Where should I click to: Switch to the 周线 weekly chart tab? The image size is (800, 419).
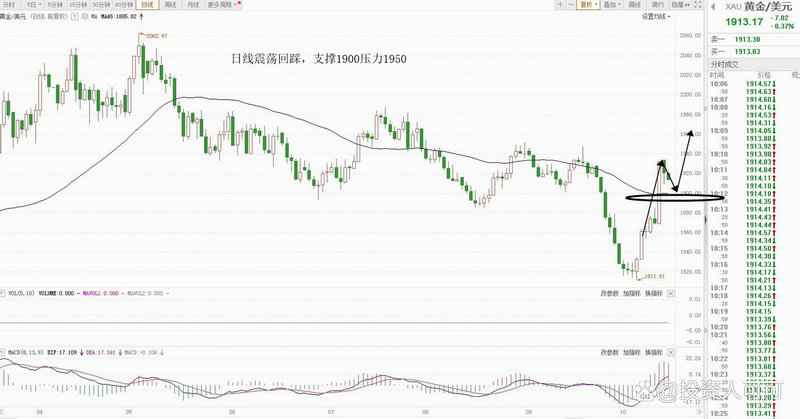click(x=170, y=5)
